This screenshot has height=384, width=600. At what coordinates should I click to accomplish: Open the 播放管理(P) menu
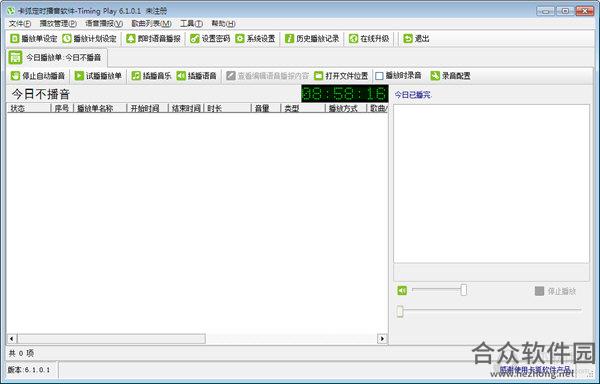coord(58,24)
